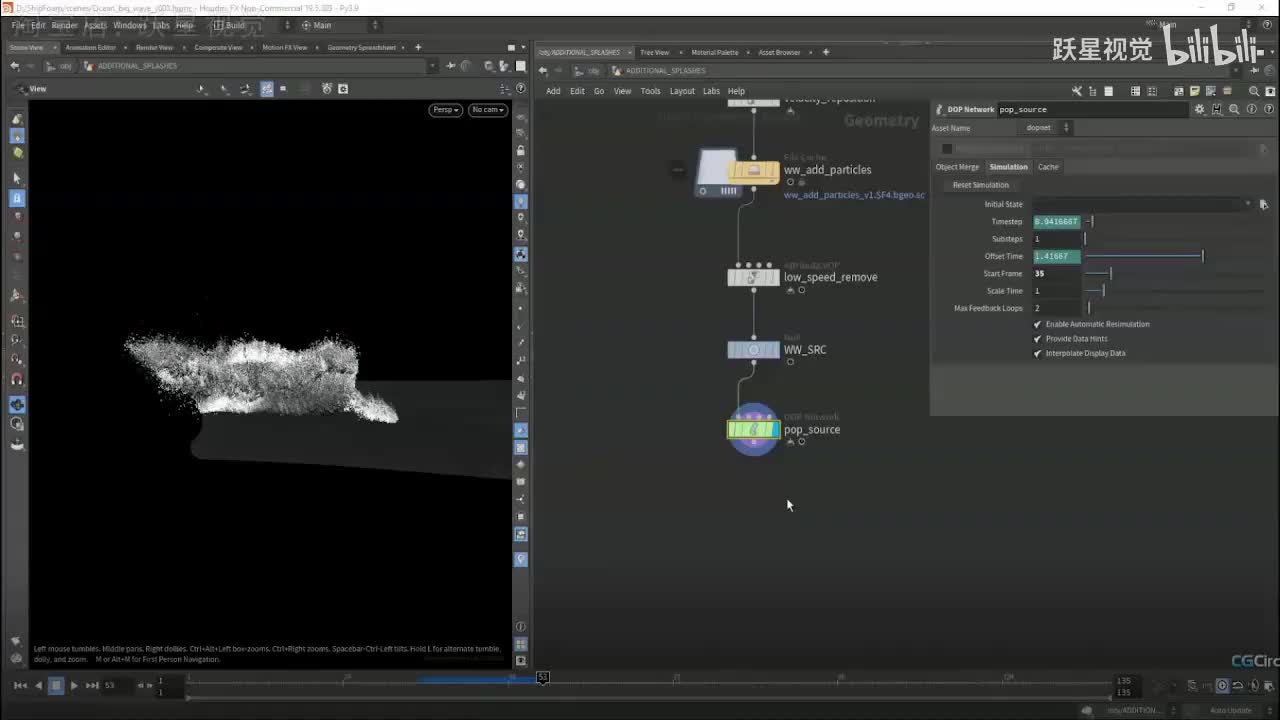1280x720 pixels.
Task: Open the Render menu
Action: point(64,25)
